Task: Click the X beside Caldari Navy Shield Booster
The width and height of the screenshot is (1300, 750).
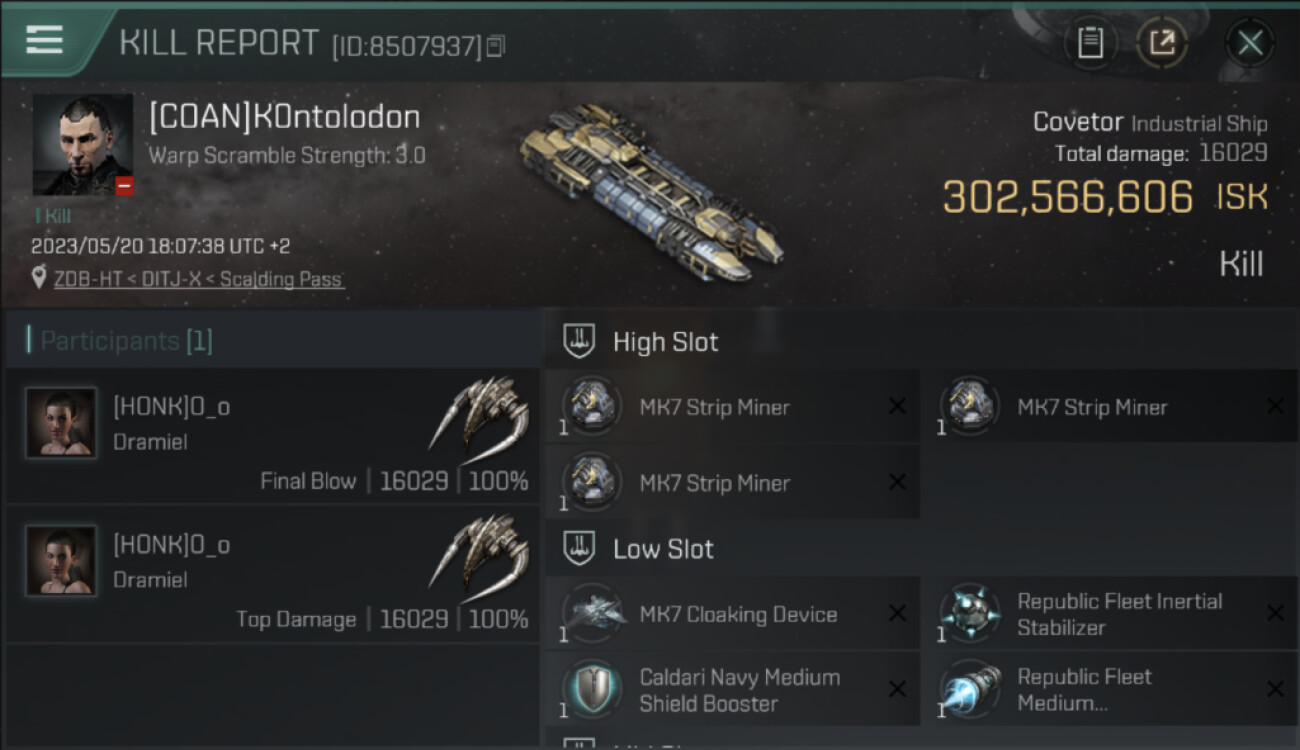Action: click(x=897, y=690)
